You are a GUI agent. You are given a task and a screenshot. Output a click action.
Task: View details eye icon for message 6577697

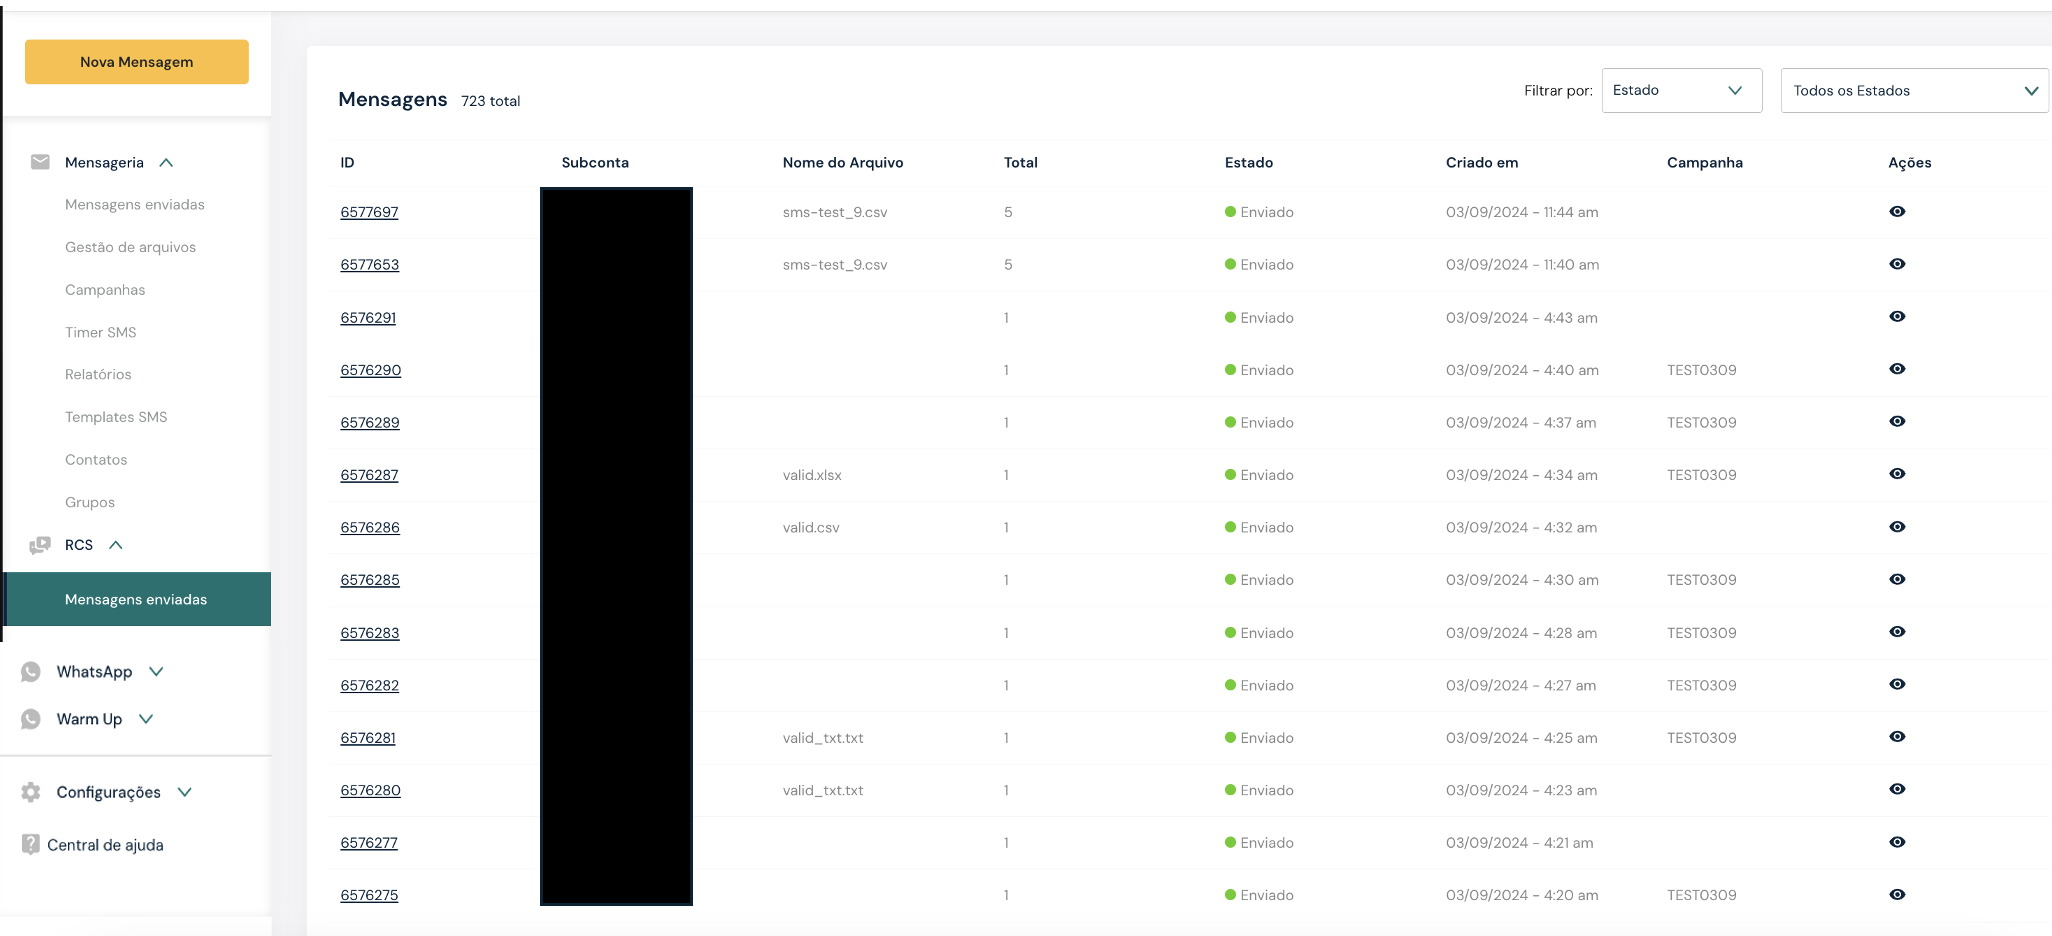tap(1897, 212)
